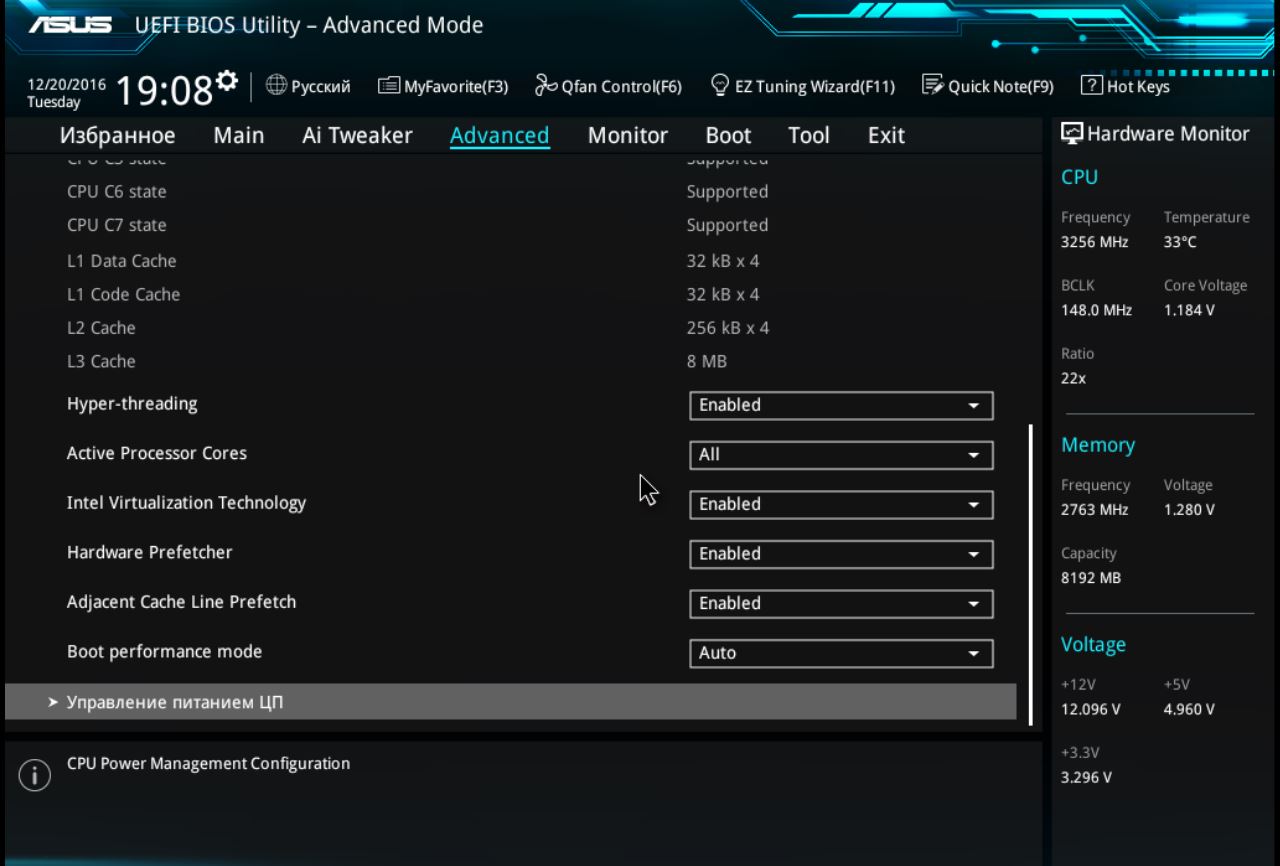1280x866 pixels.
Task: Click the Hardware Monitor screen icon
Action: pyautogui.click(x=1072, y=134)
